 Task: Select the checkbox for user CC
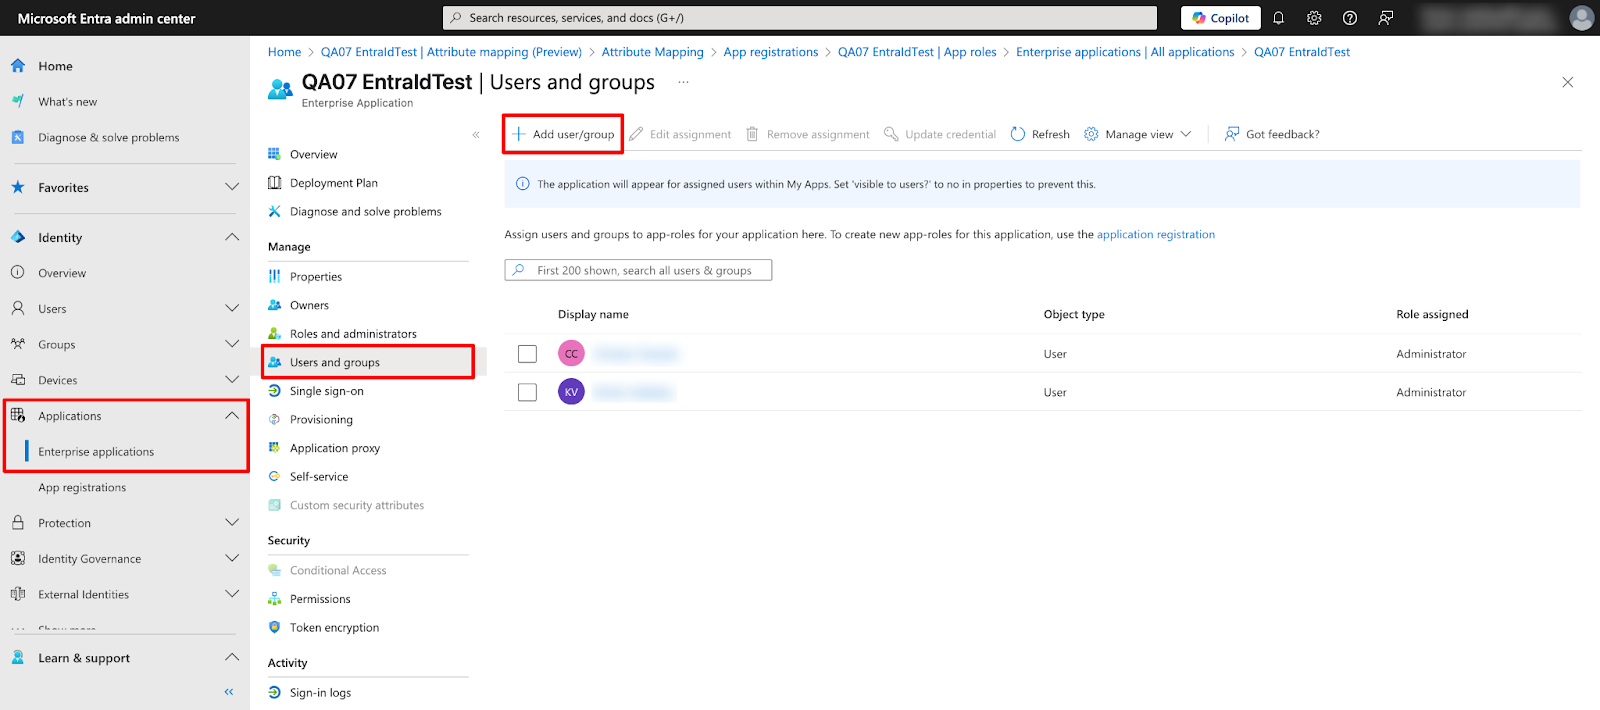pos(527,354)
